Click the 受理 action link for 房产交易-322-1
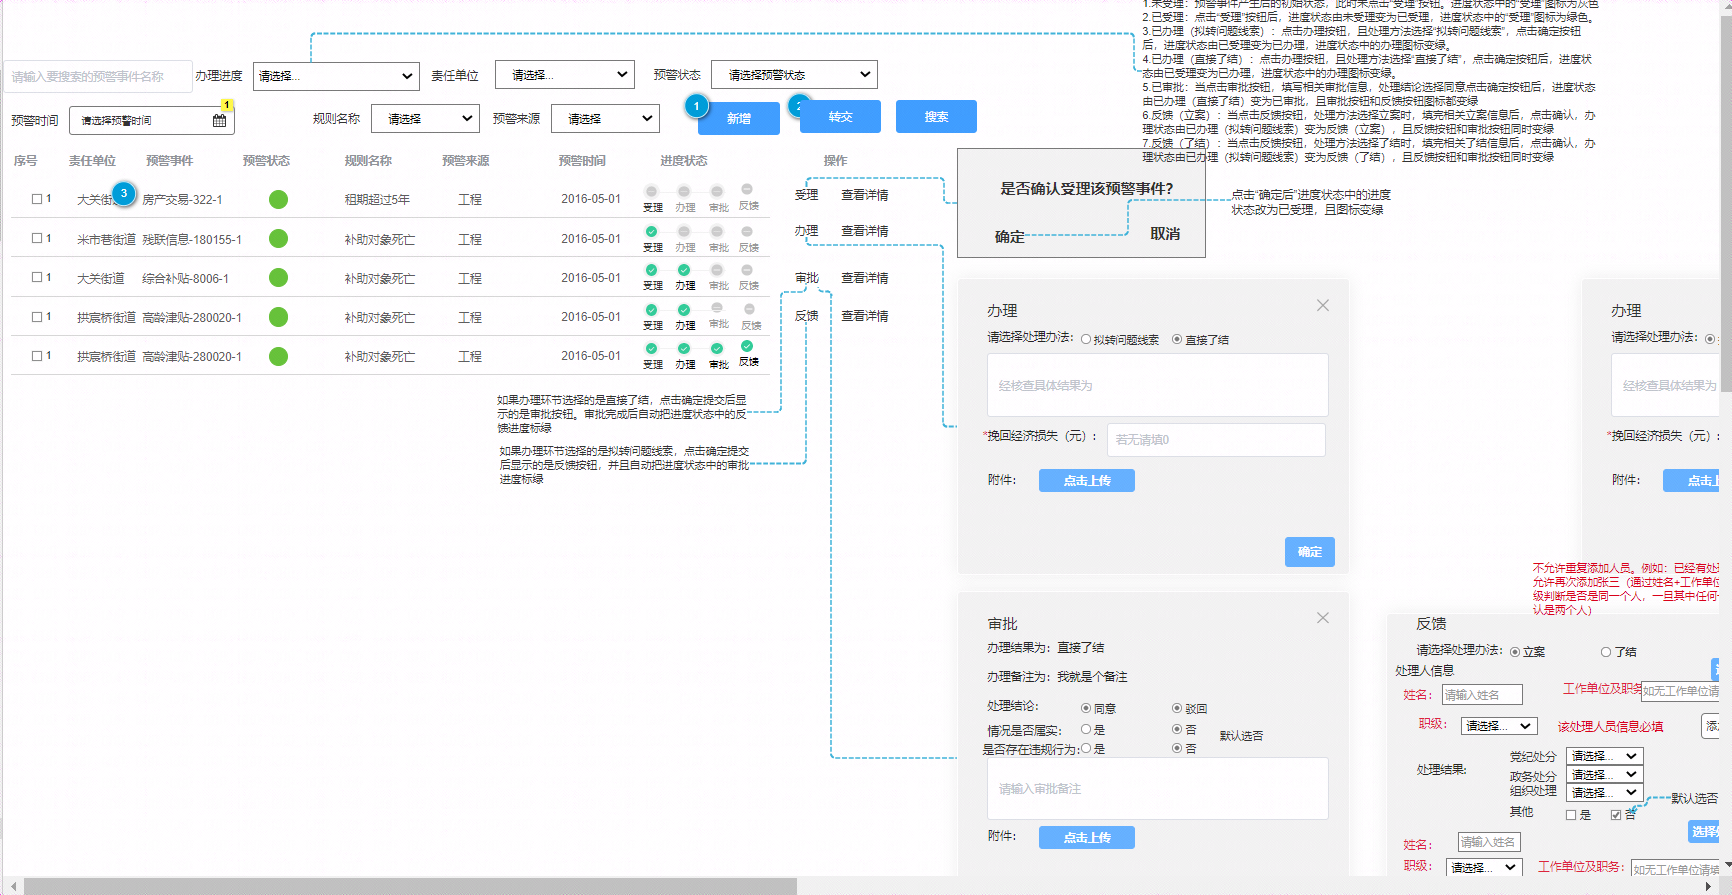 [806, 195]
